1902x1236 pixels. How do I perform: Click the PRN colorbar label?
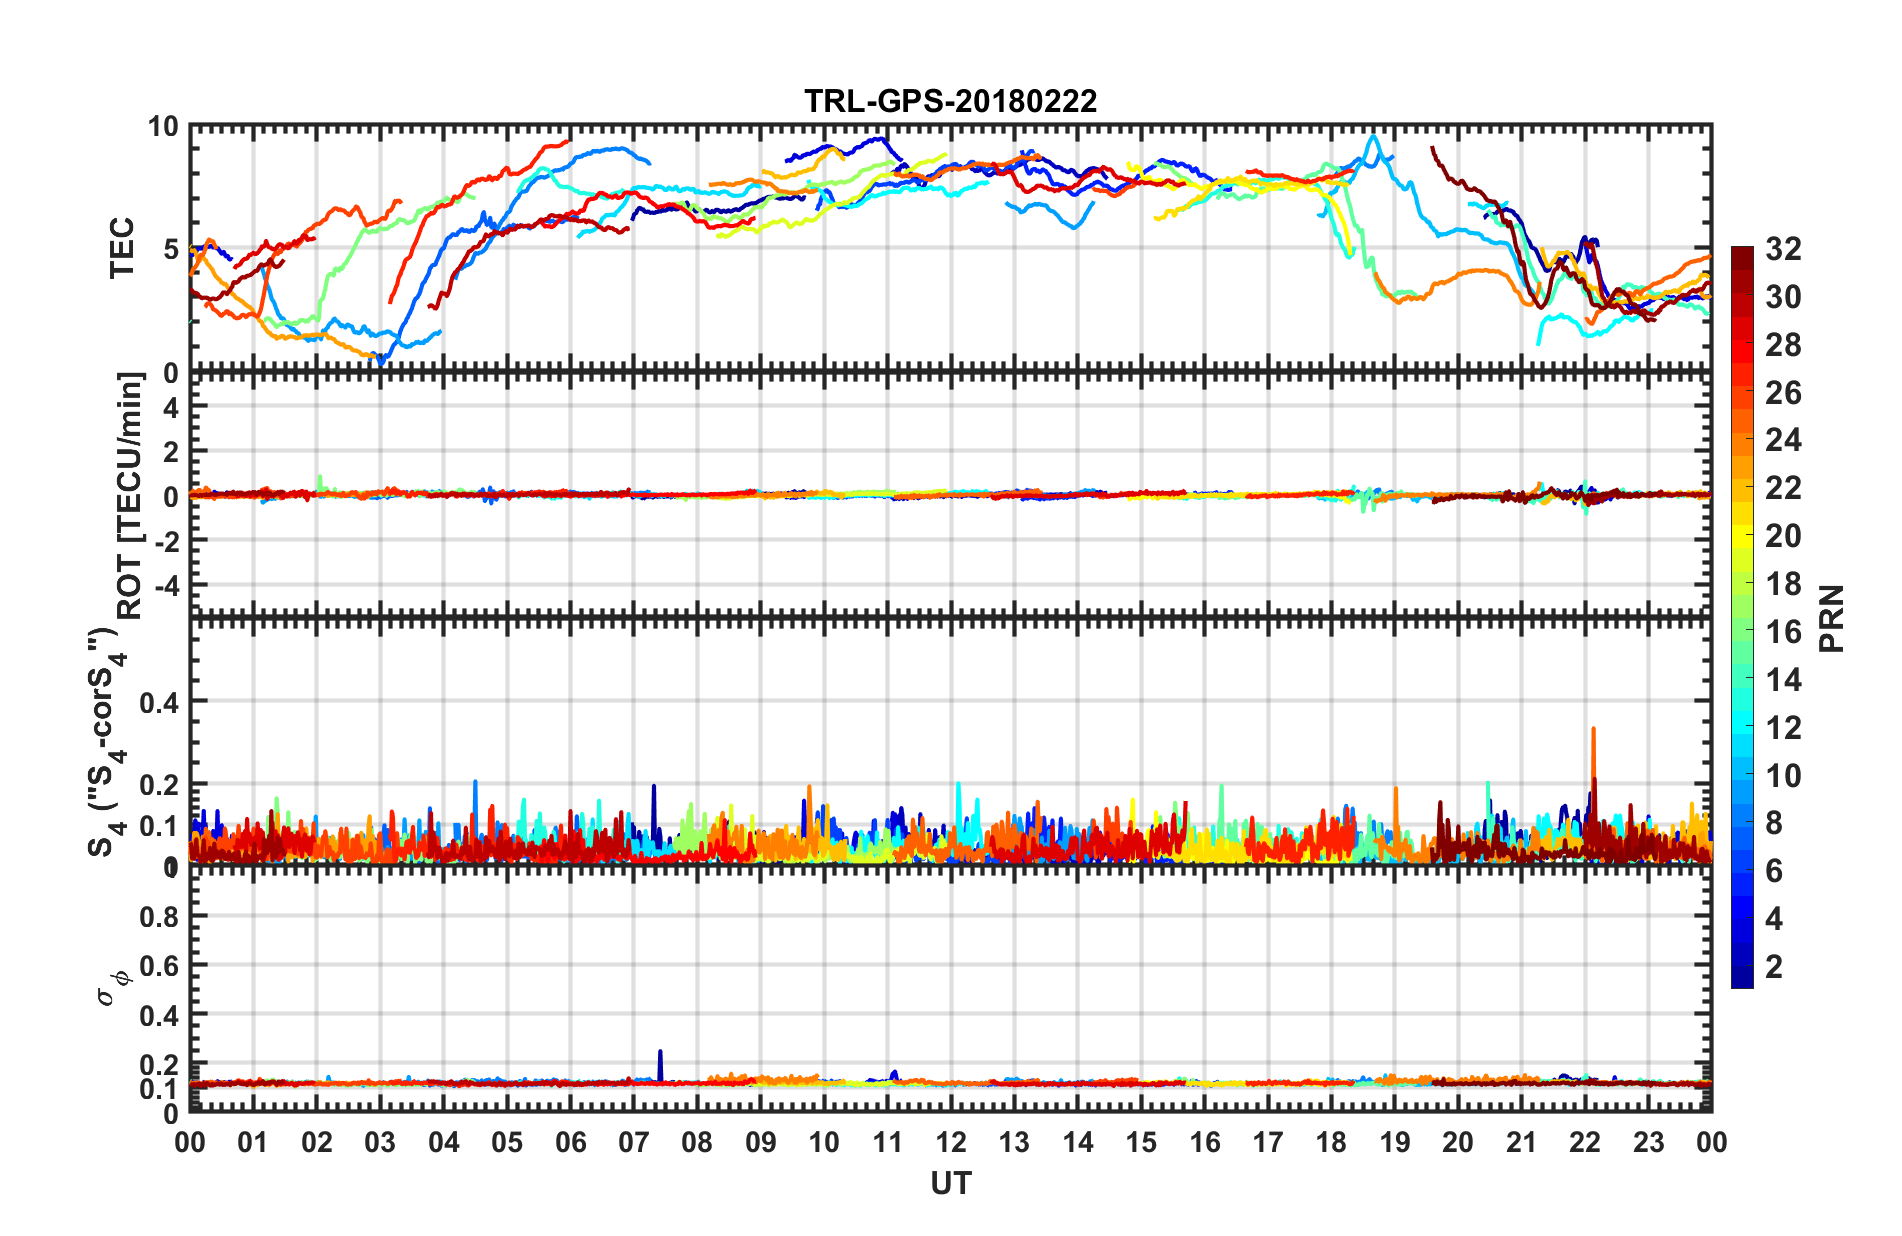(1832, 618)
